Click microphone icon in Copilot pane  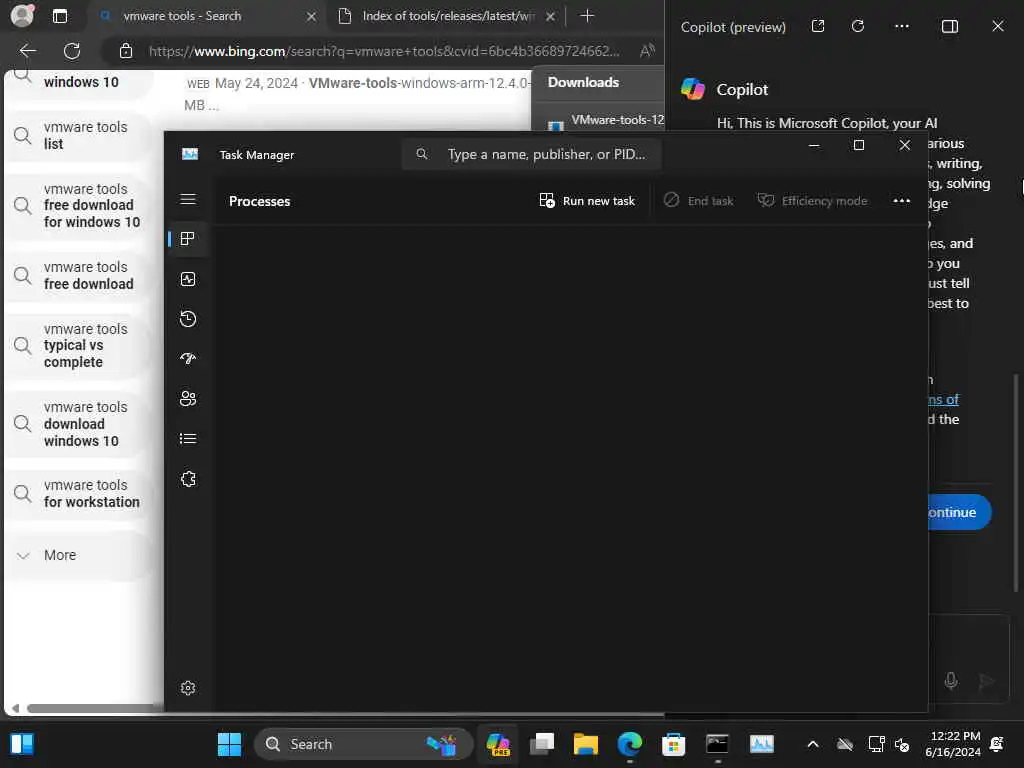pos(951,680)
